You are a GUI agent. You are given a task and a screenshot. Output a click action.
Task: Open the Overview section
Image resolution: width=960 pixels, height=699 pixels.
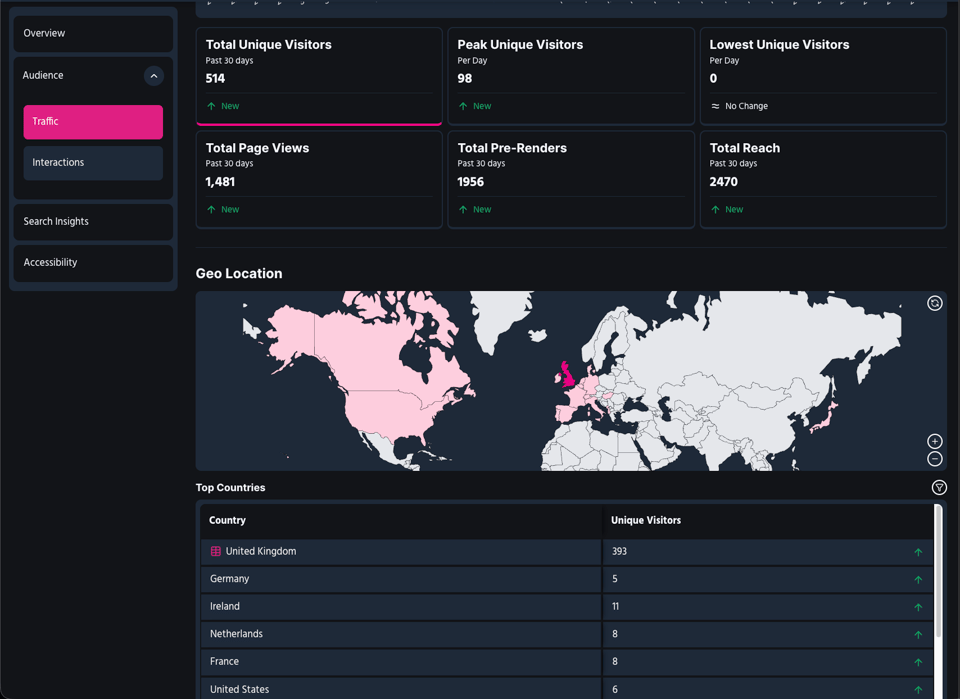click(93, 33)
